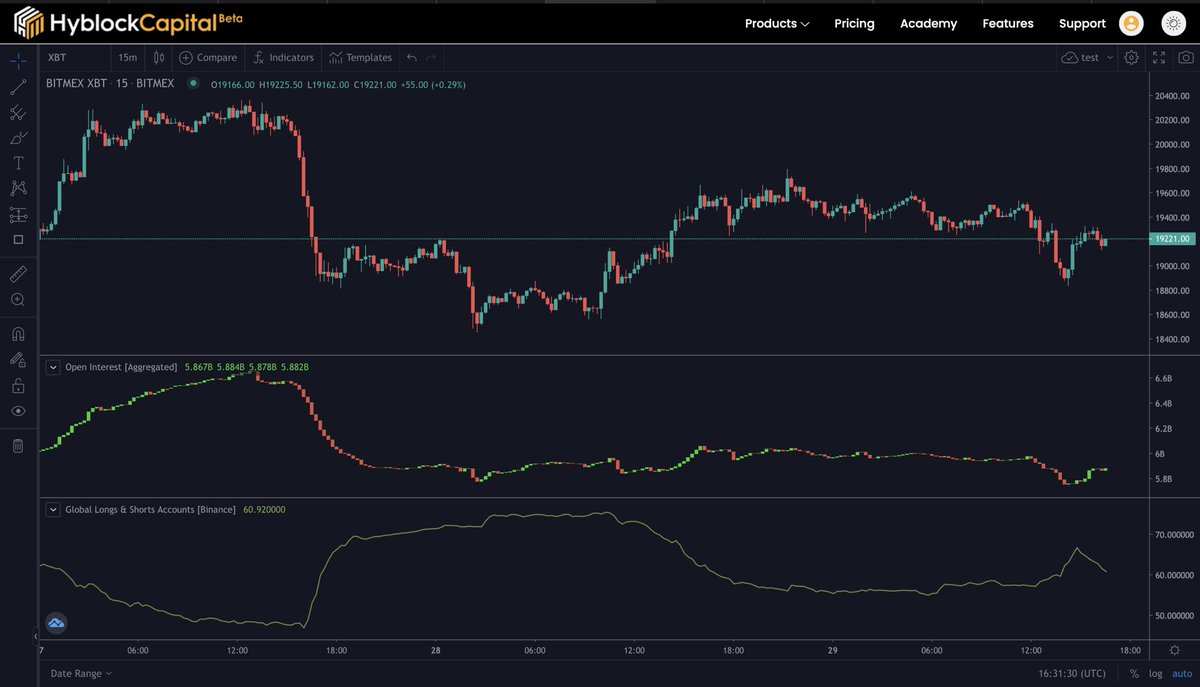Open the Products menu
The height and width of the screenshot is (687, 1200).
pos(776,23)
